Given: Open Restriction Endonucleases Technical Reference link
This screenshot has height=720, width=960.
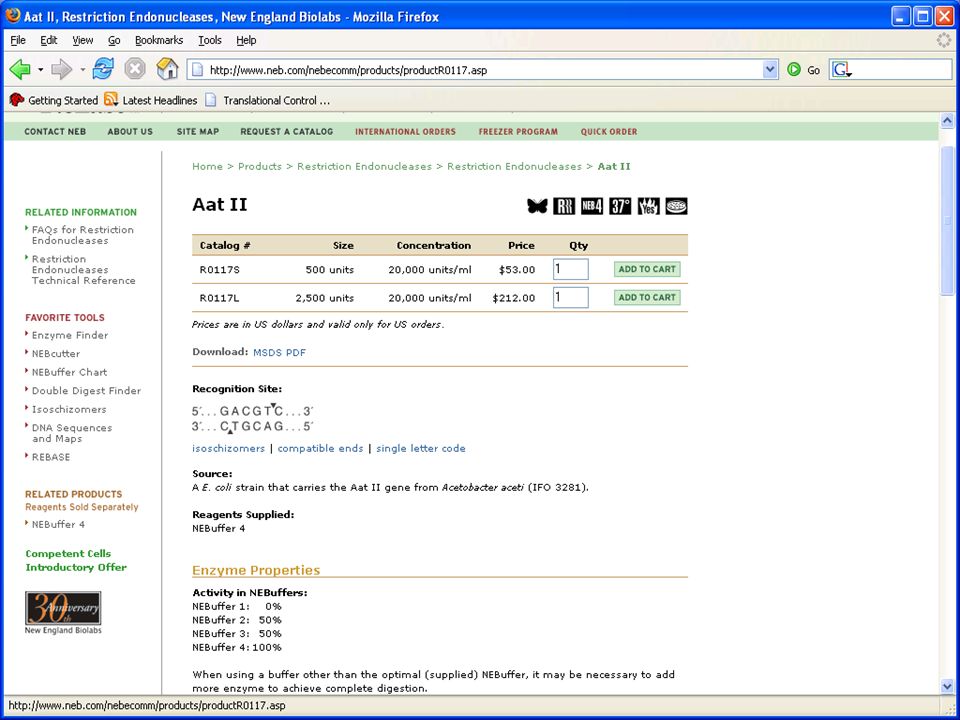Looking at the screenshot, I should click(84, 270).
